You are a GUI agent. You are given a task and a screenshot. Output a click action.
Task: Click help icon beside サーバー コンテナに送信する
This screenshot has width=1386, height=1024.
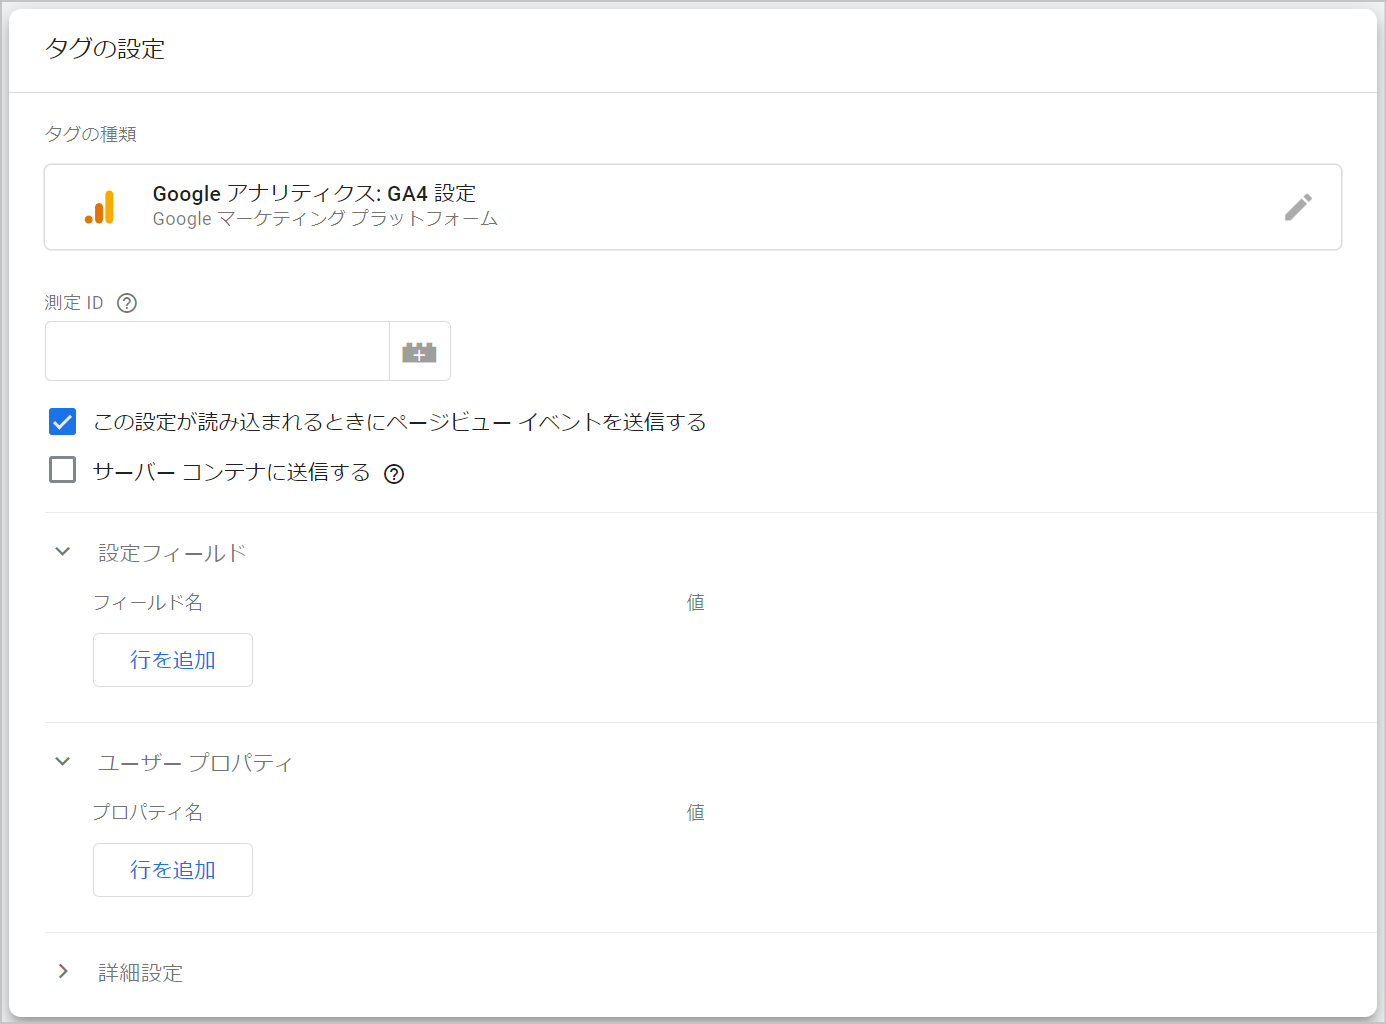[x=394, y=474]
